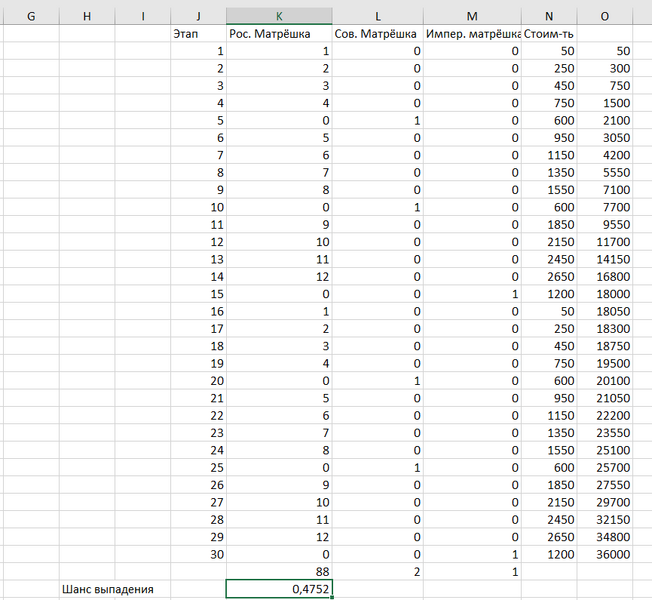
Task: Select cumulative cost cell 9550
Action: 605,224
